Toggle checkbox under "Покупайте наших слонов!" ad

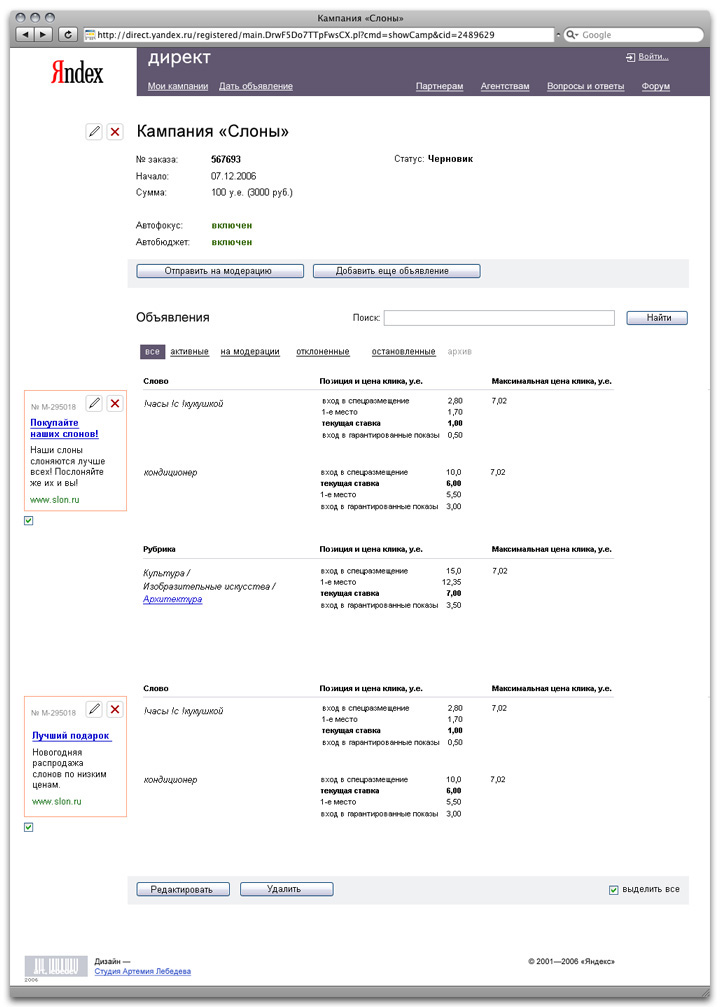28,521
